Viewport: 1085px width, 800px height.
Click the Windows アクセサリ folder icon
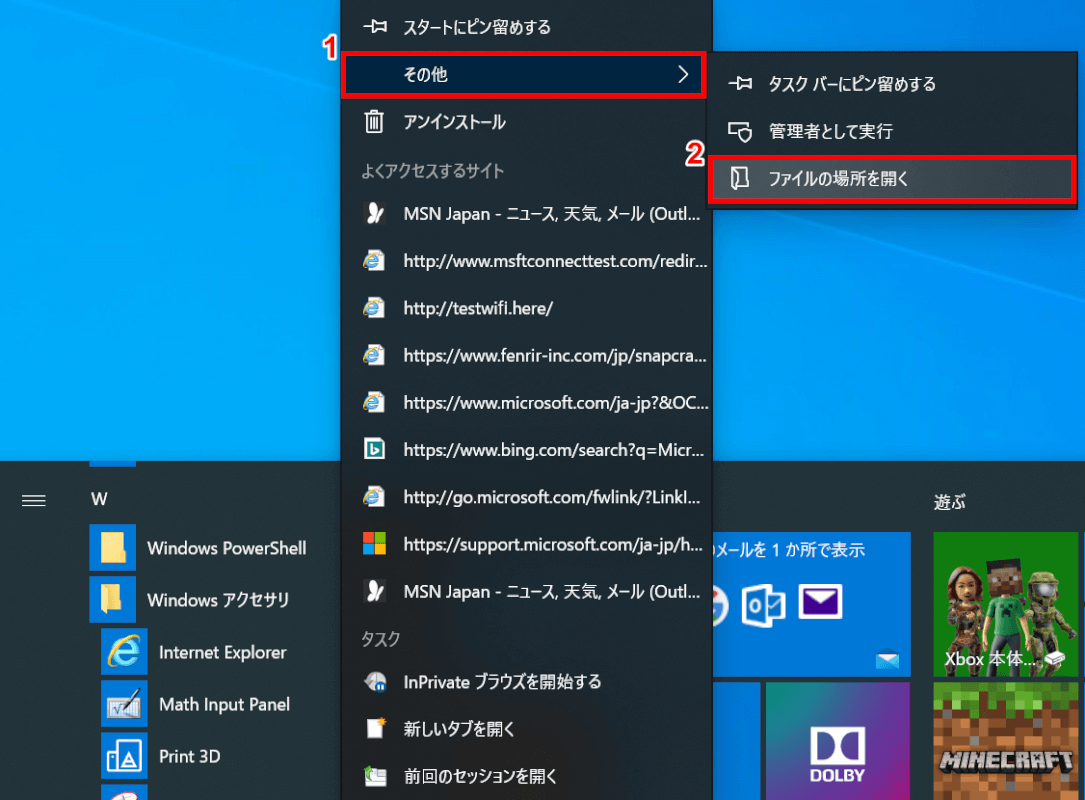pyautogui.click(x=113, y=599)
